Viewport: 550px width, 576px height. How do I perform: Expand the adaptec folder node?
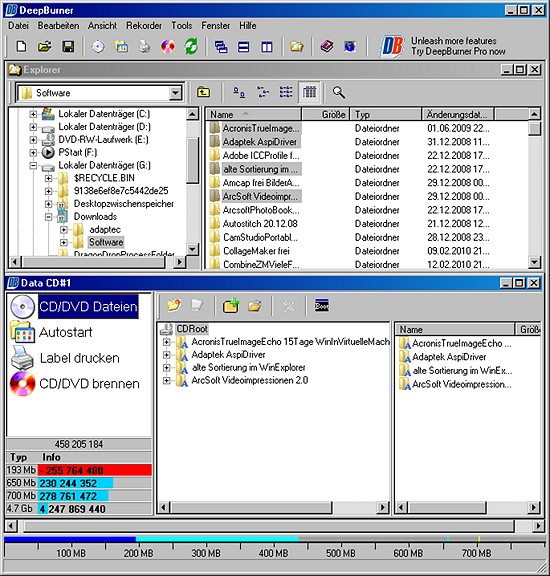(64, 230)
